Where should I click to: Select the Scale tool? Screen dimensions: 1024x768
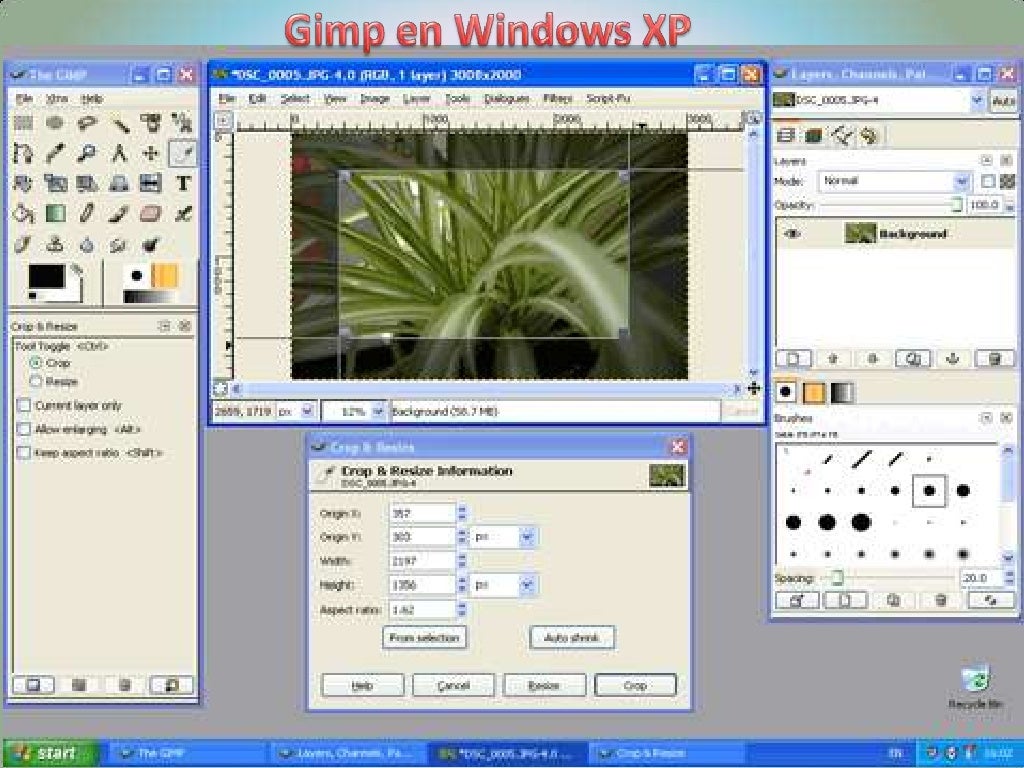[55, 184]
